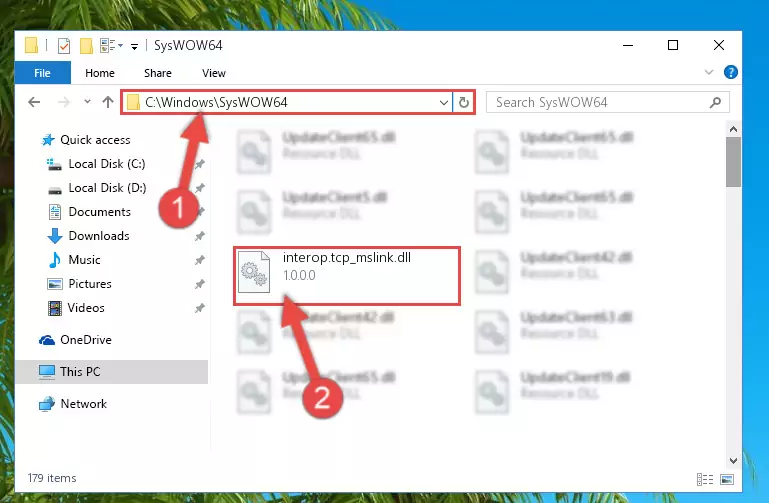Image resolution: width=769 pixels, height=503 pixels.
Task: Select Network in the navigation pane
Action: [73, 403]
